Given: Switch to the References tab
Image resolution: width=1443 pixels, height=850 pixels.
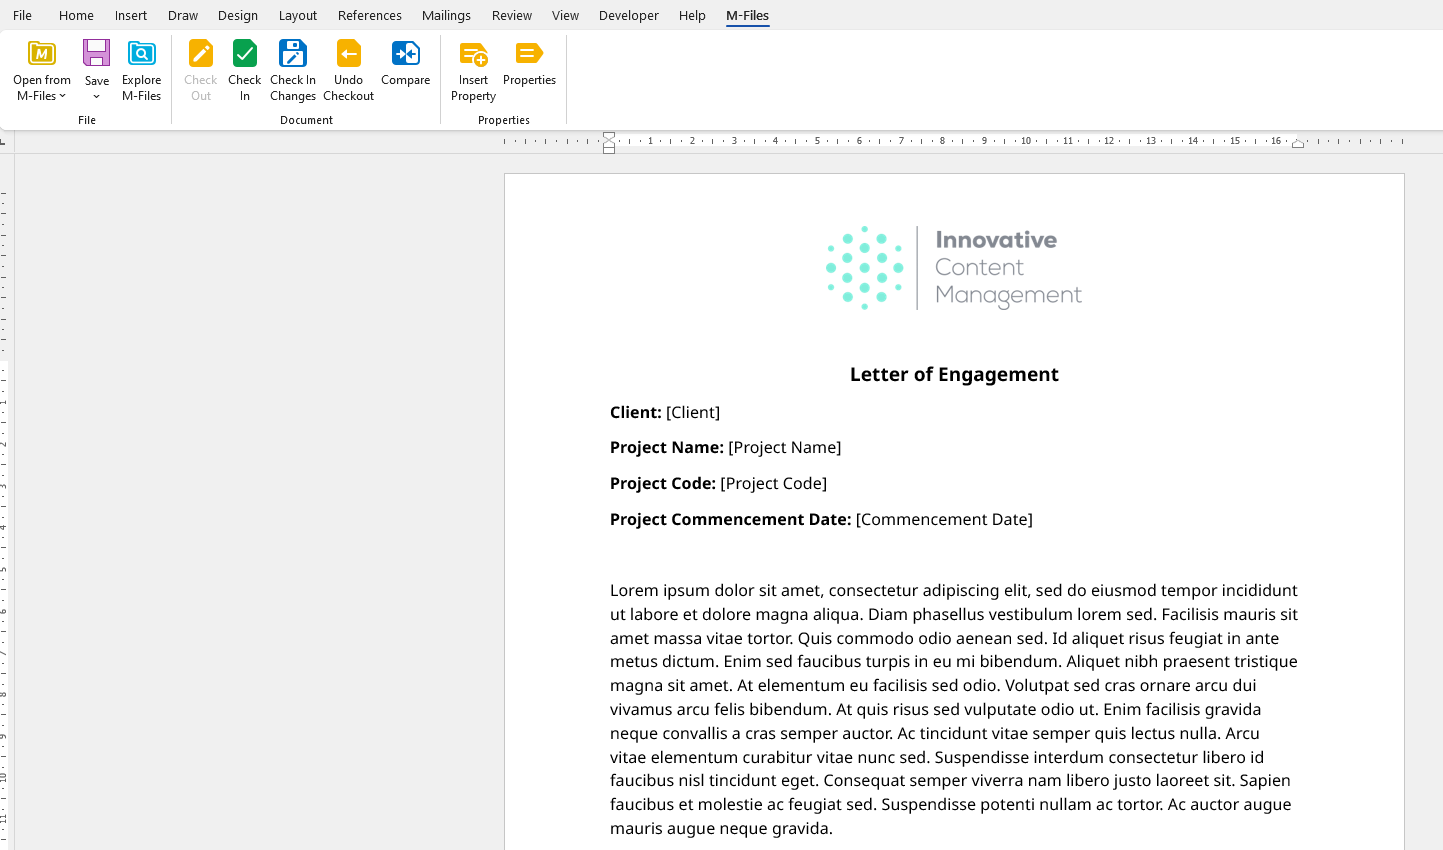Looking at the screenshot, I should [x=370, y=15].
